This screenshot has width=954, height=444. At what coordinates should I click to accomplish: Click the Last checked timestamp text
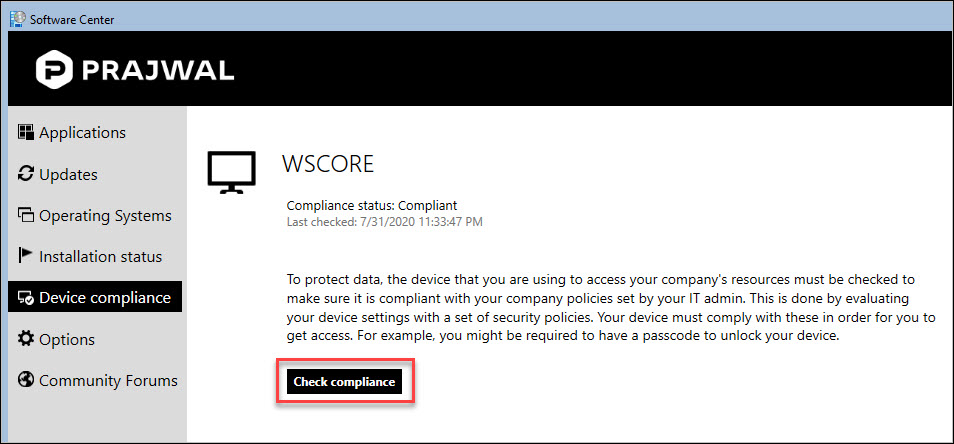[x=385, y=222]
